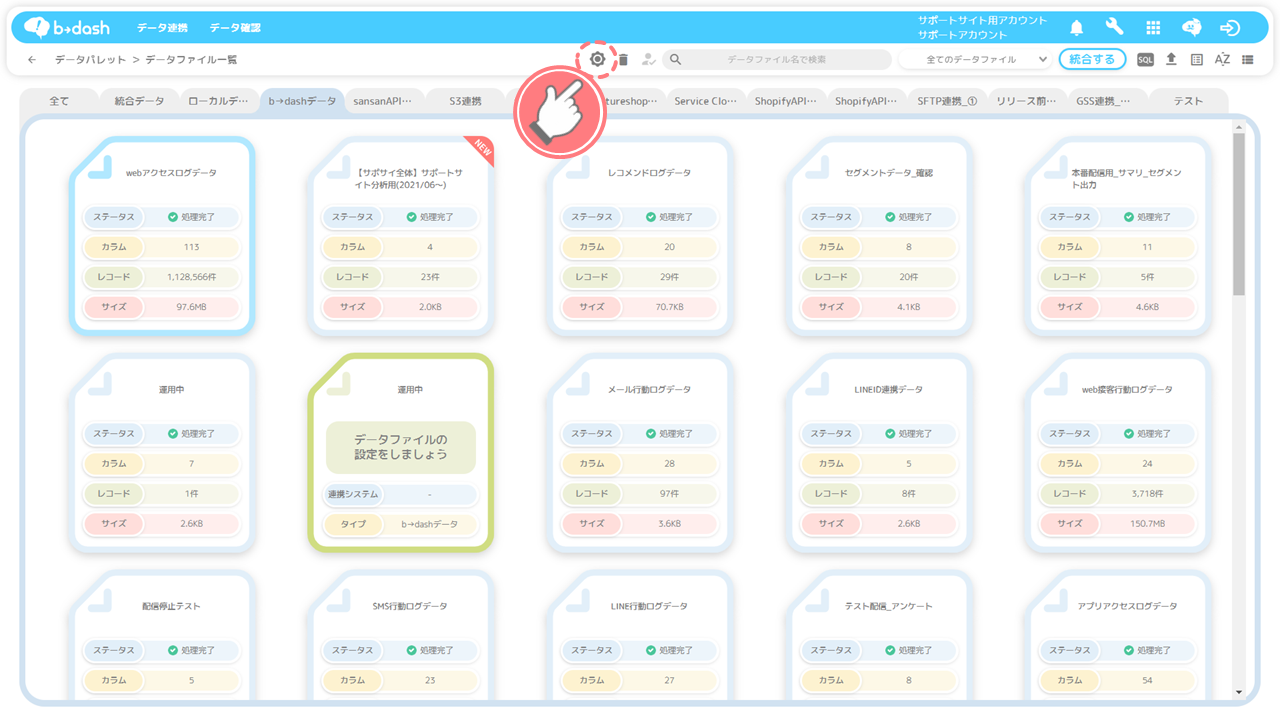Select the Service Clo… tab

[x=706, y=101]
